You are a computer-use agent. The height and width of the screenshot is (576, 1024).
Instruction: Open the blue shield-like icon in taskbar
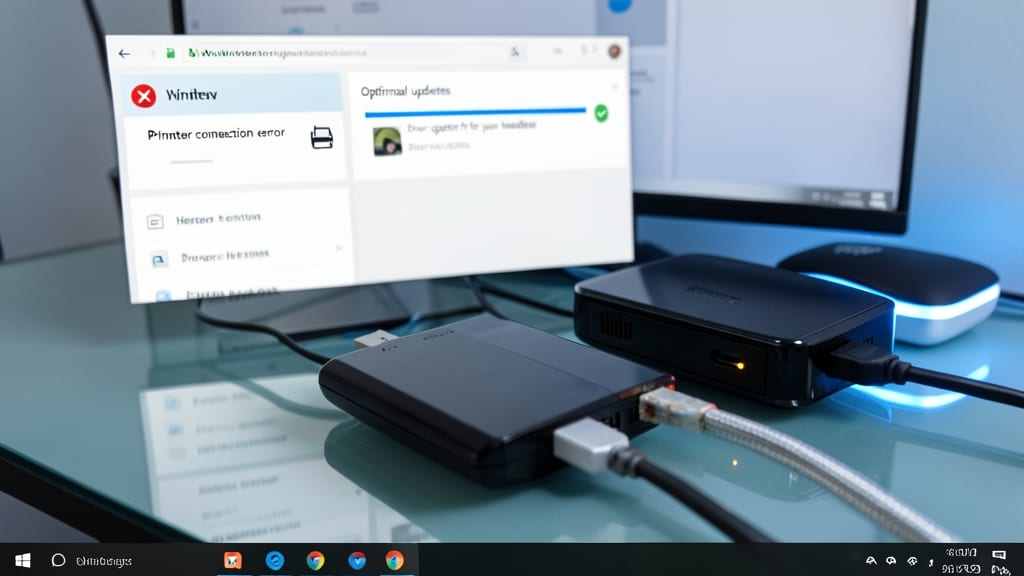pyautogui.click(x=357, y=560)
